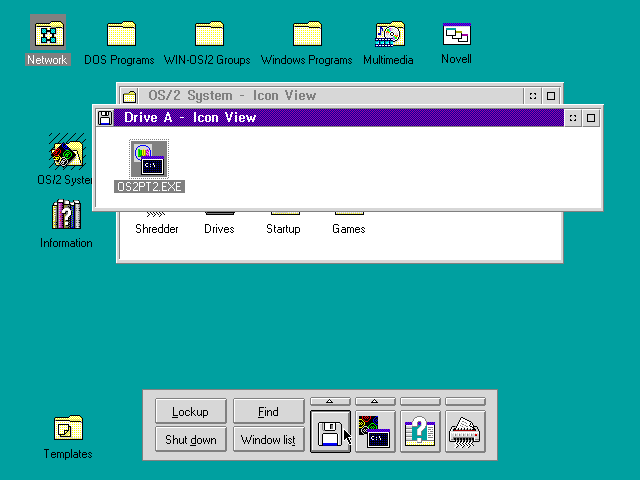The image size is (640, 480).
Task: Select the OS/2 System desktop icon
Action: pyautogui.click(x=67, y=151)
